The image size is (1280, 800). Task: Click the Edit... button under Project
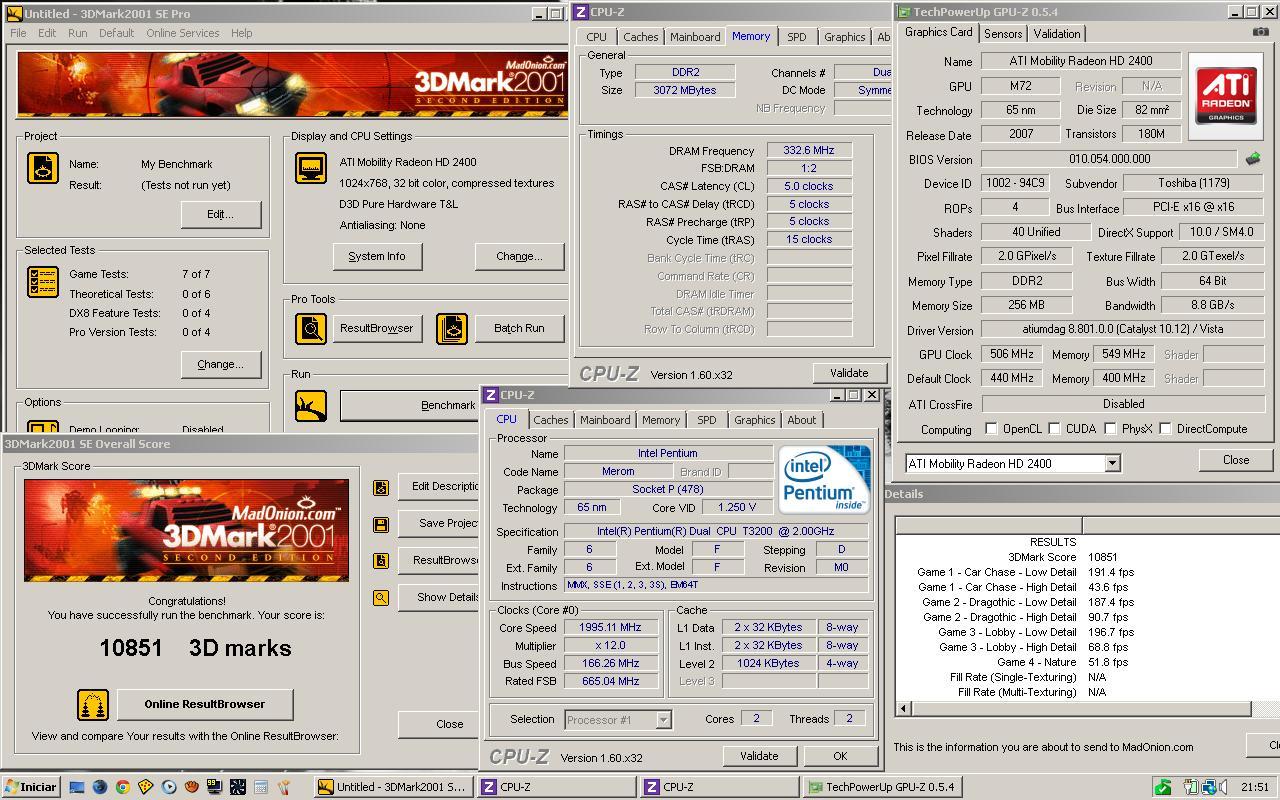pyautogui.click(x=220, y=214)
